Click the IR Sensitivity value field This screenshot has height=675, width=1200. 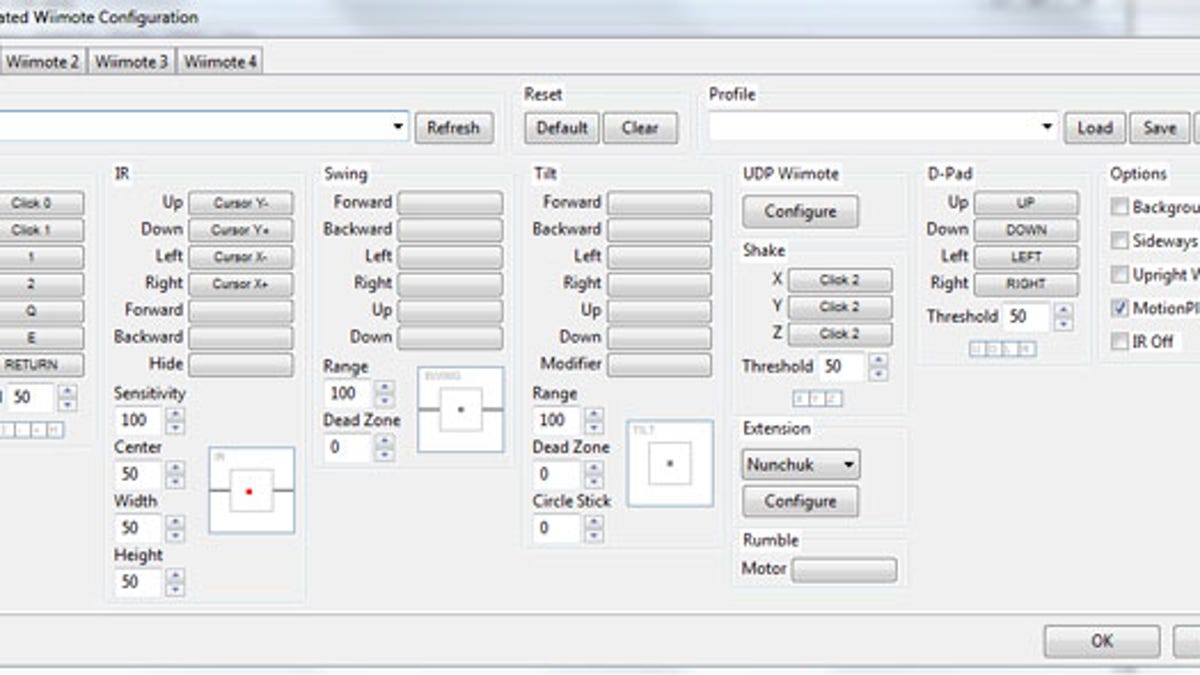138,420
